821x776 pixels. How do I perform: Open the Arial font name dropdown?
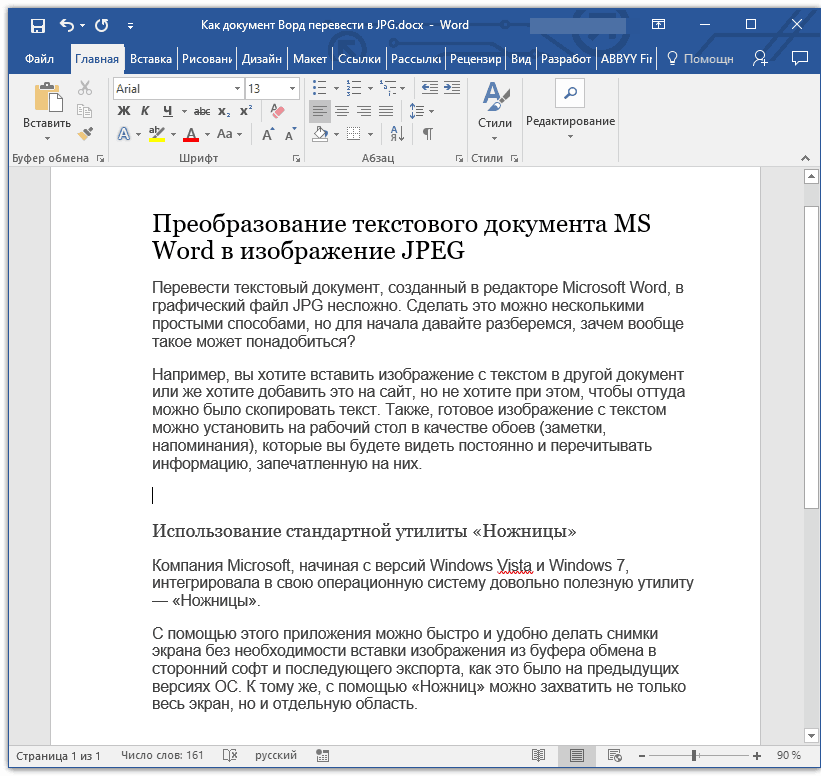237,88
